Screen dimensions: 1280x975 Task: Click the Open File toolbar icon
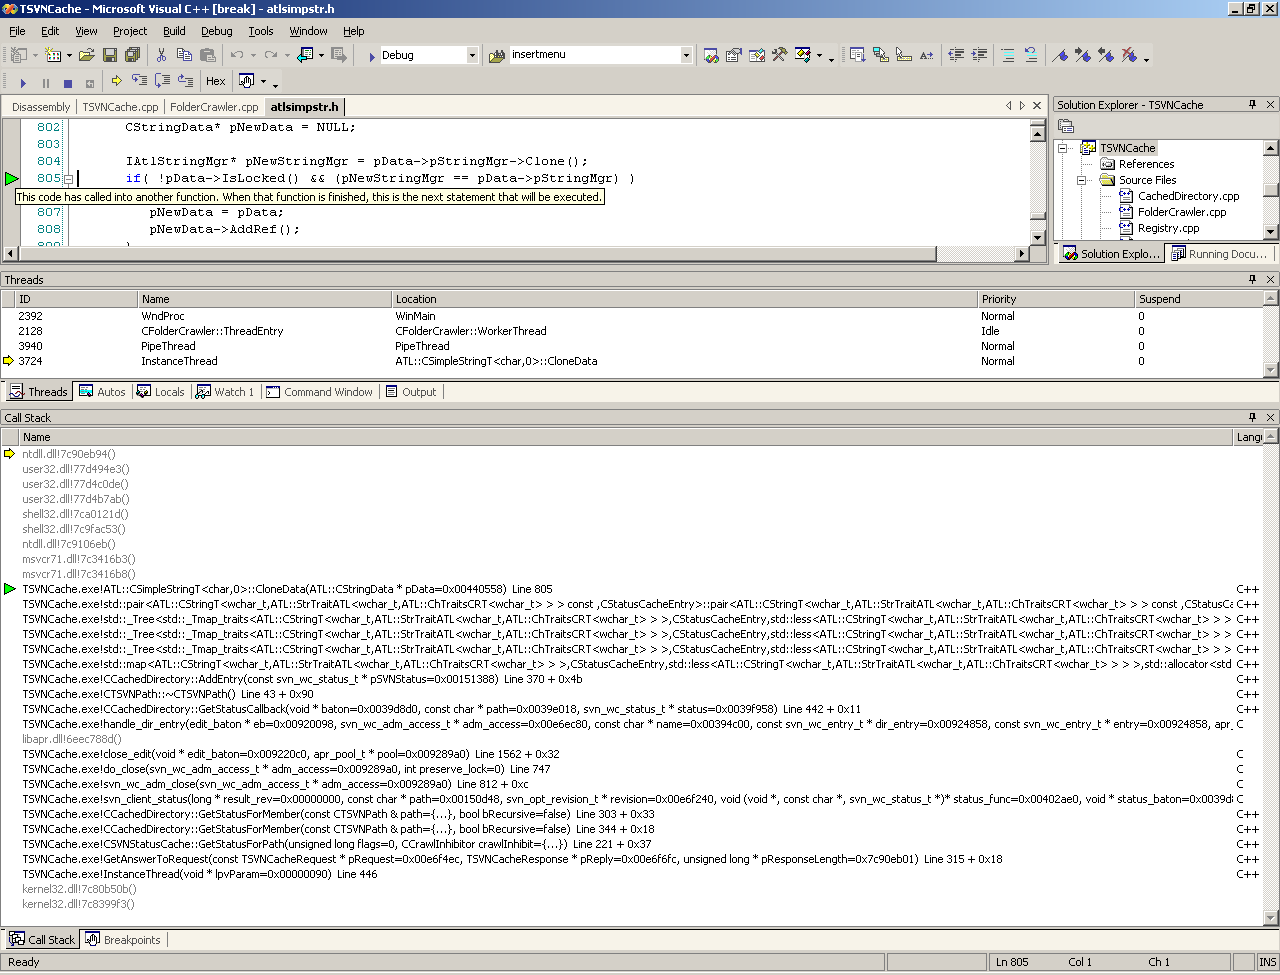(x=86, y=55)
